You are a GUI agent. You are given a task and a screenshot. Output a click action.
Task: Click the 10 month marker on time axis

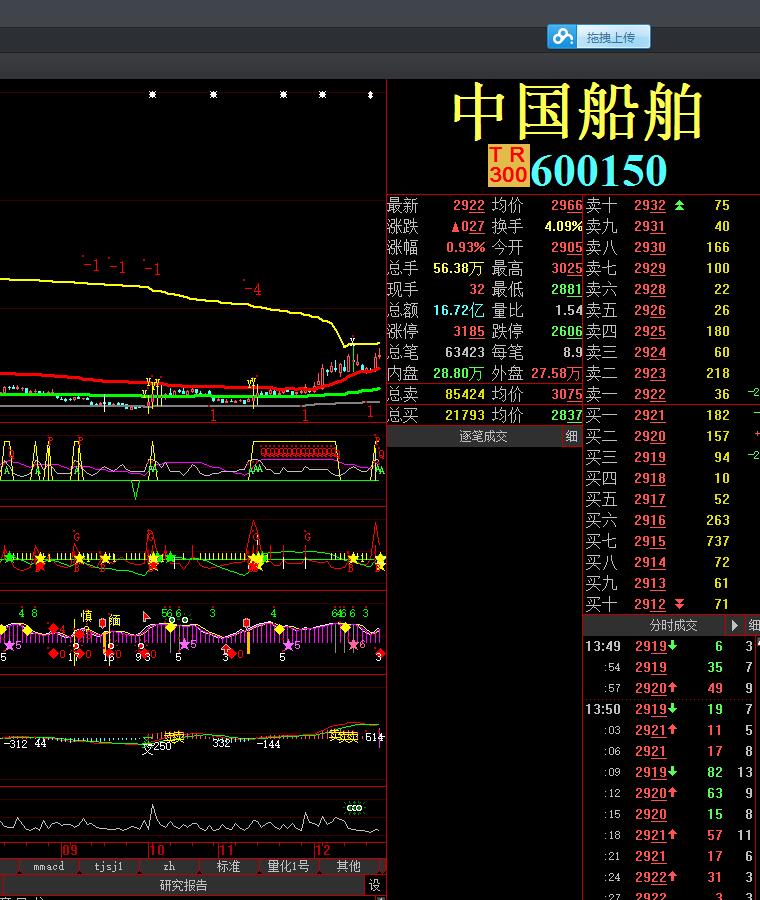157,849
